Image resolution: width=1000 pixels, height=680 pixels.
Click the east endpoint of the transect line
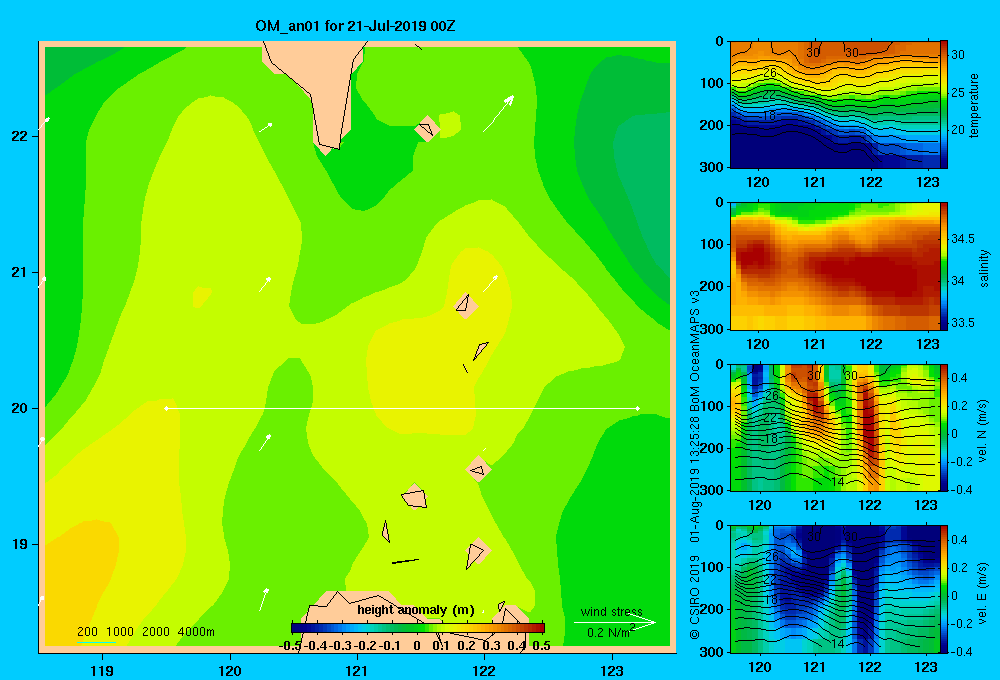(x=638, y=408)
